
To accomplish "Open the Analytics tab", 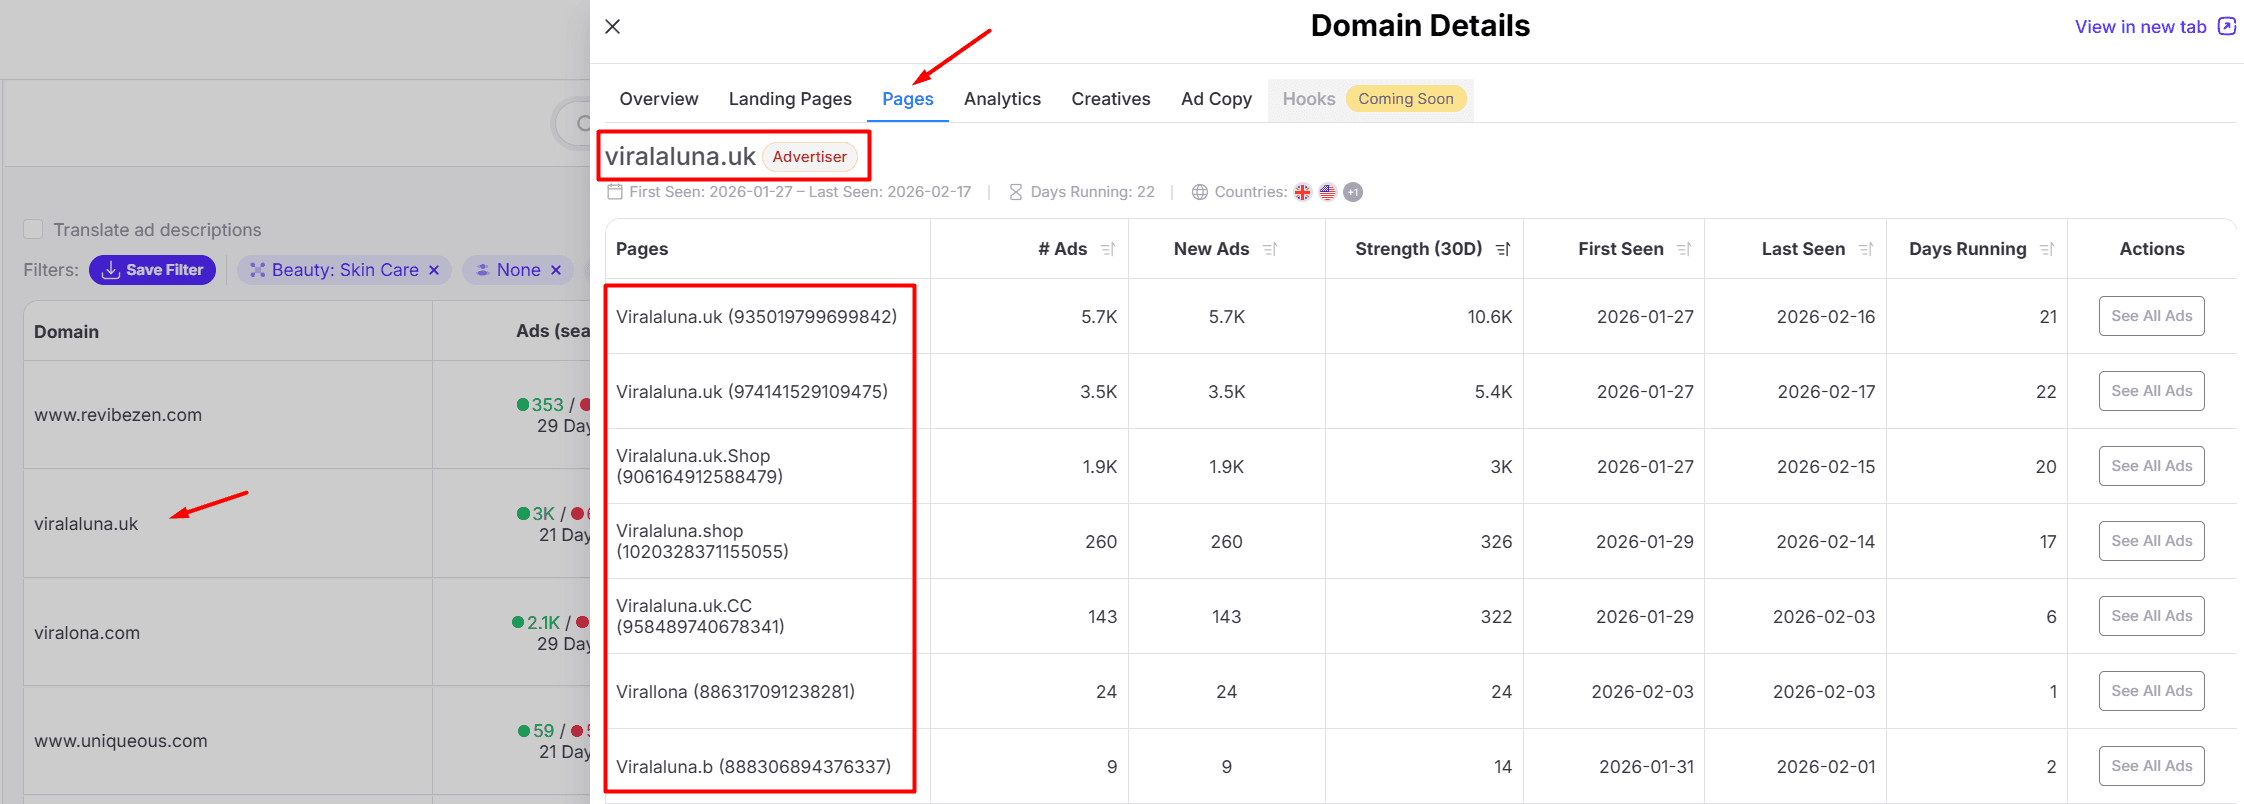I will tap(1002, 99).
